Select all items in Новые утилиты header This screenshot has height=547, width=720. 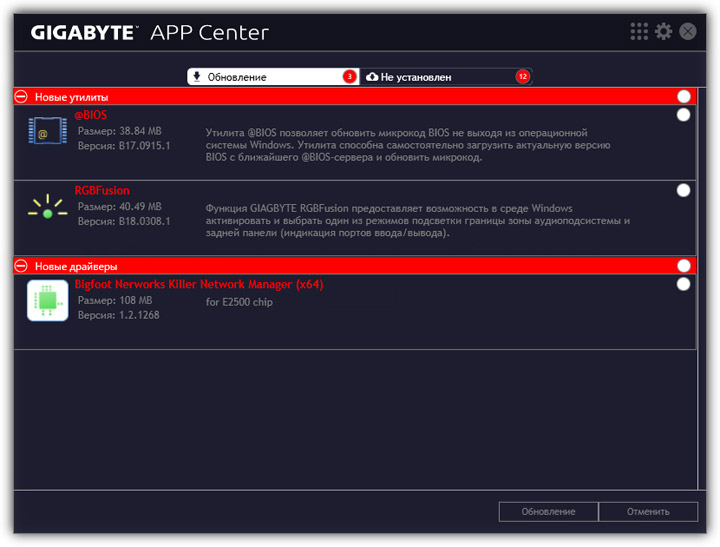pyautogui.click(x=683, y=97)
